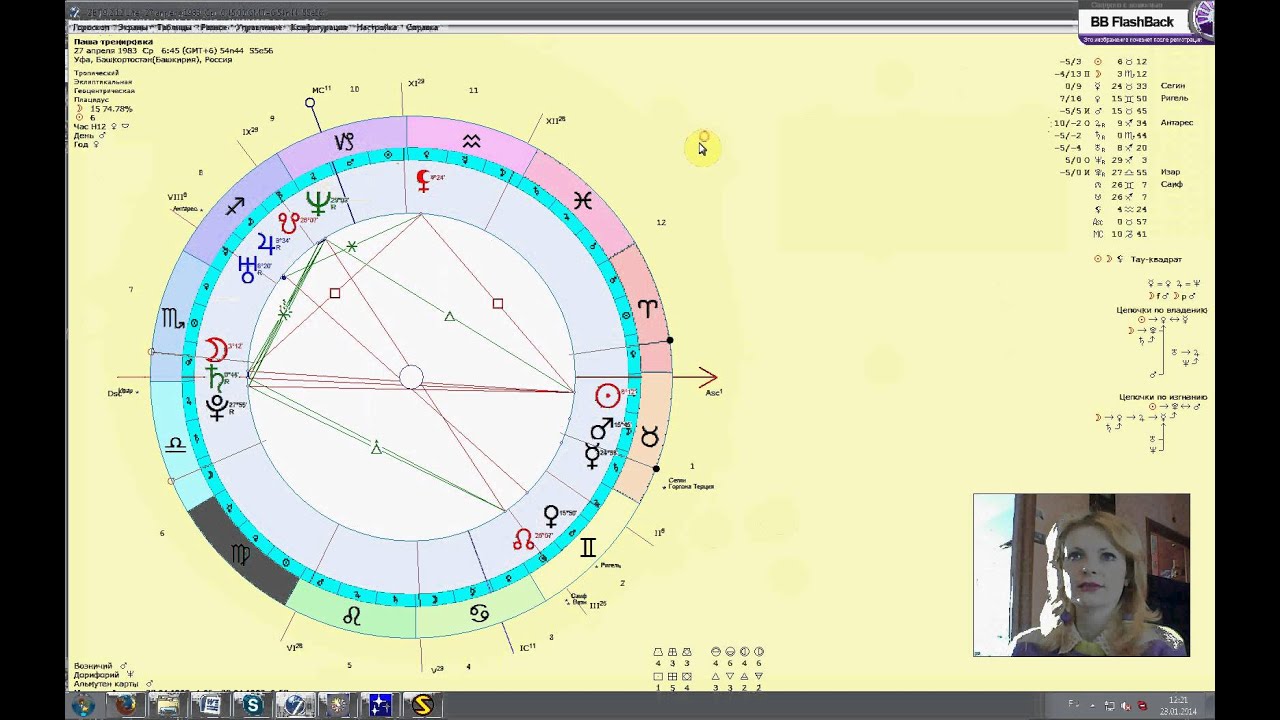
Task: Select the Scorpio zodiac sign
Action: 173,319
